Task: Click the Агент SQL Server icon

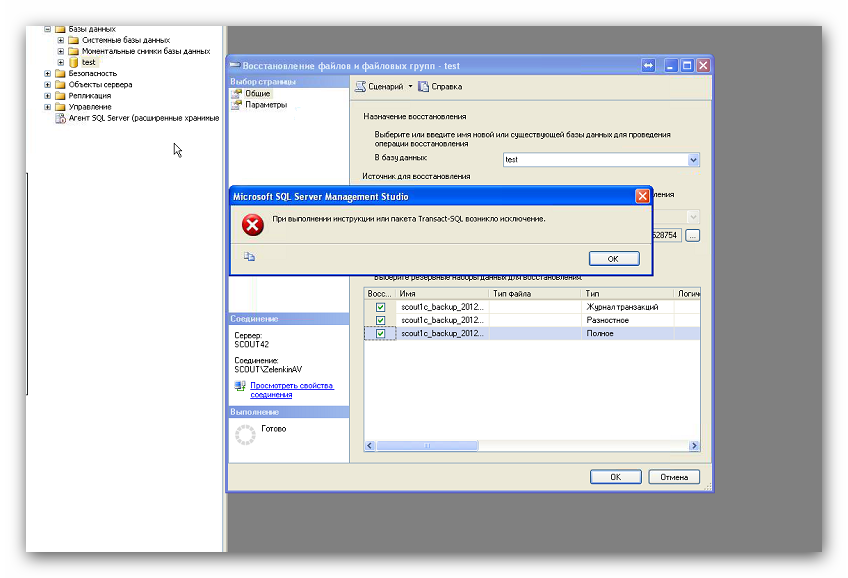Action: coord(60,118)
